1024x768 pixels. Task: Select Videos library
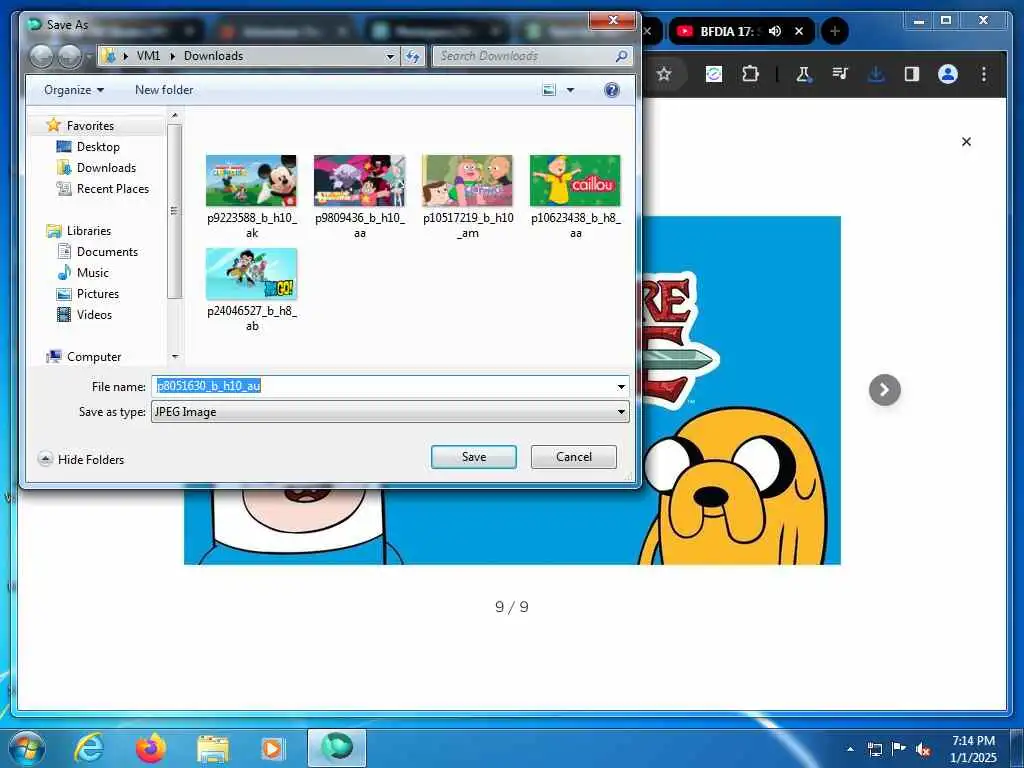pyautogui.click(x=94, y=314)
